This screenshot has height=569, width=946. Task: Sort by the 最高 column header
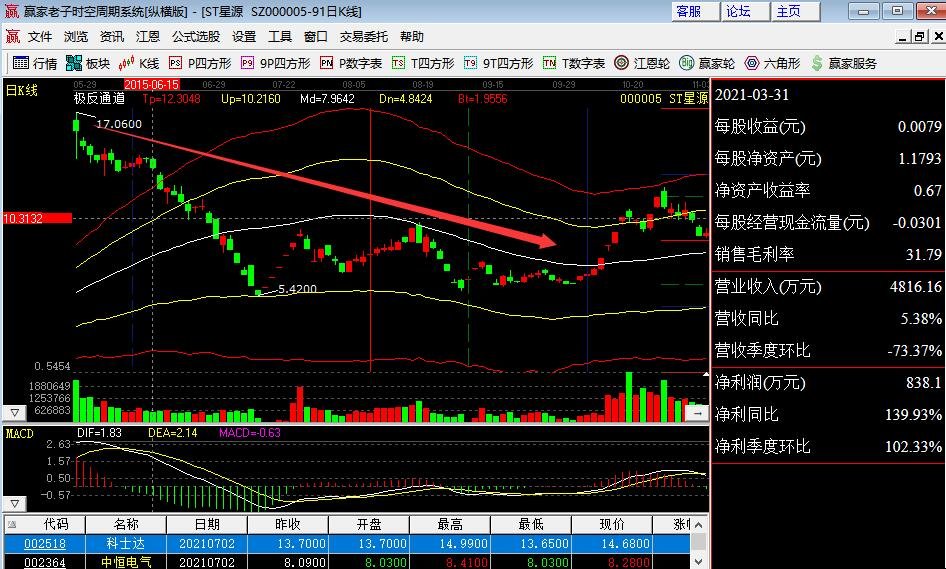(x=450, y=524)
